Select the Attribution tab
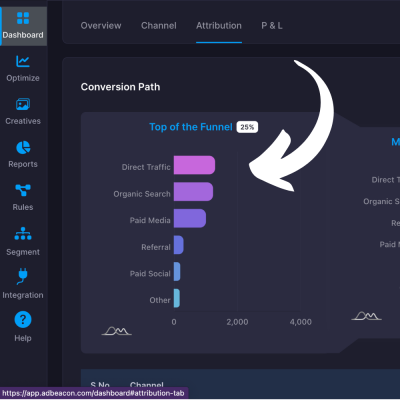The width and height of the screenshot is (400, 400). click(219, 26)
